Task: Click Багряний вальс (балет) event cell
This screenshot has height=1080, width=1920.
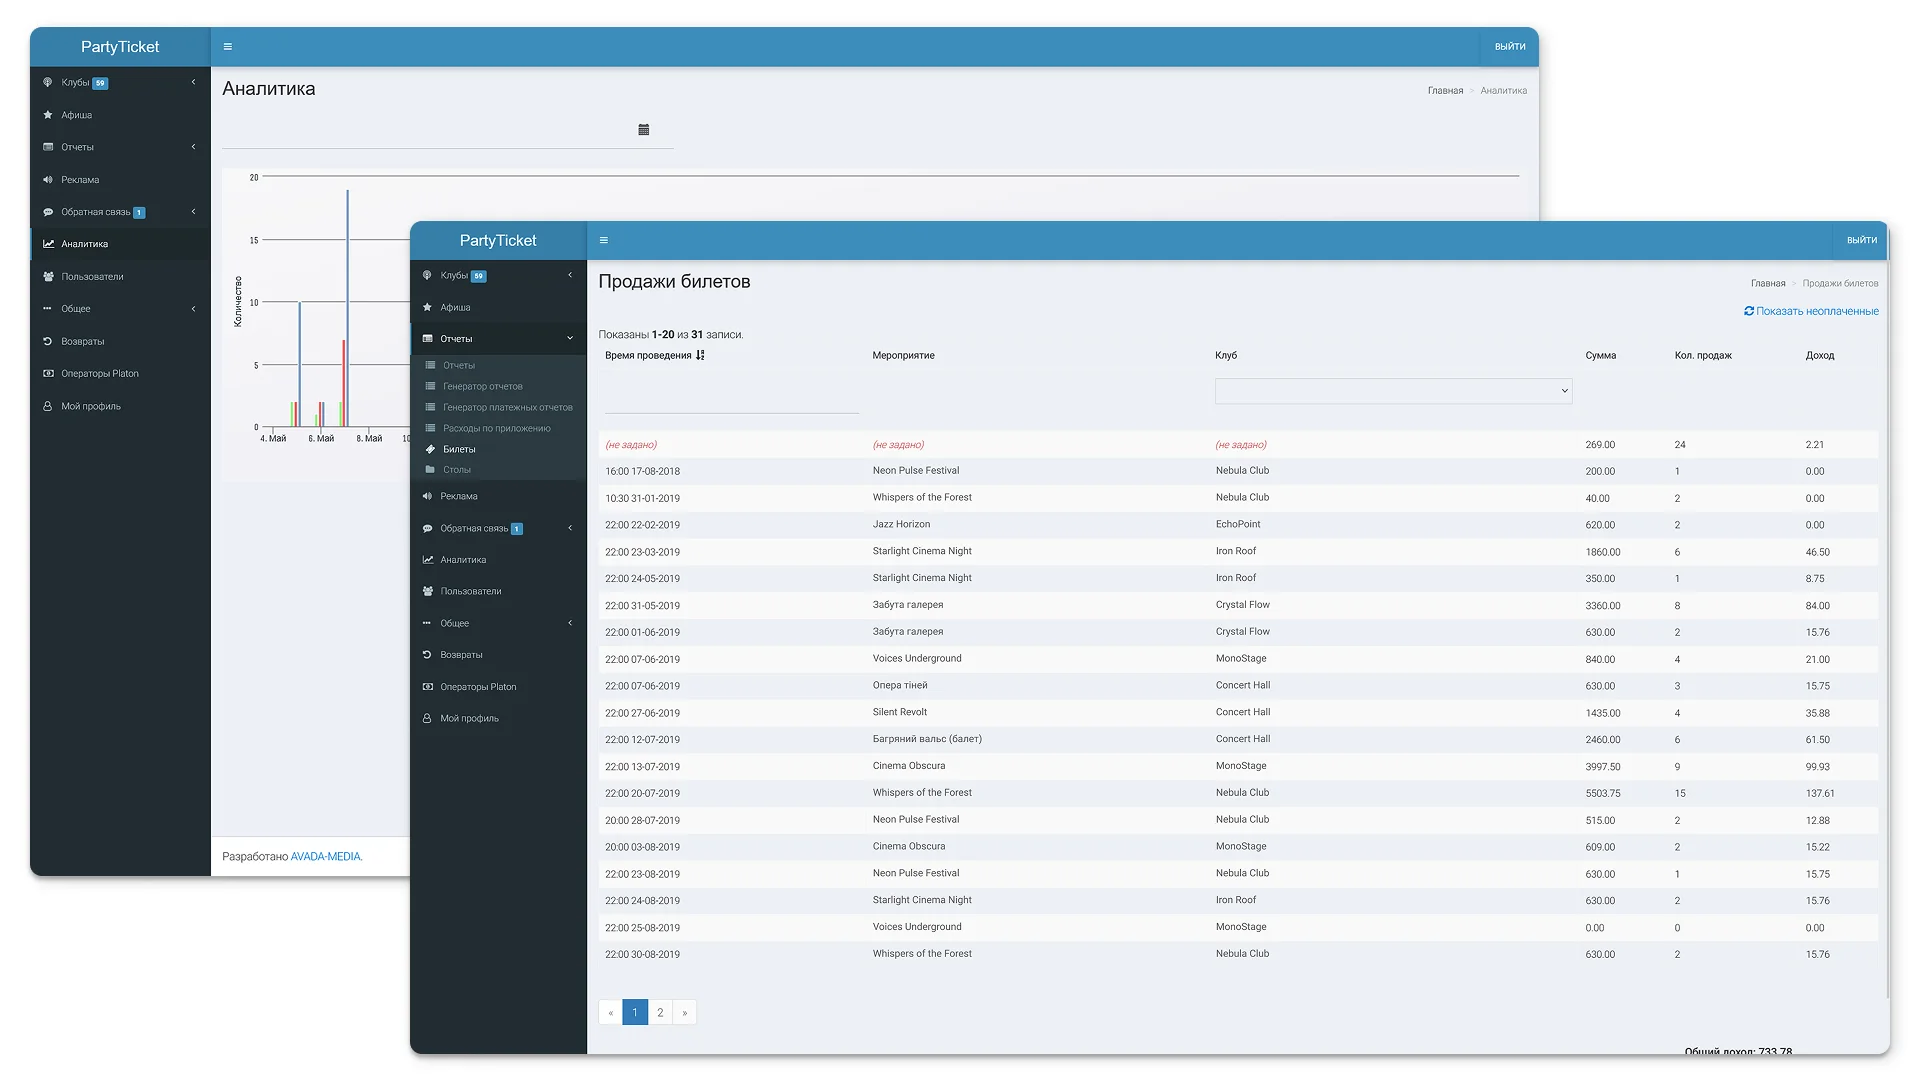Action: tap(927, 739)
